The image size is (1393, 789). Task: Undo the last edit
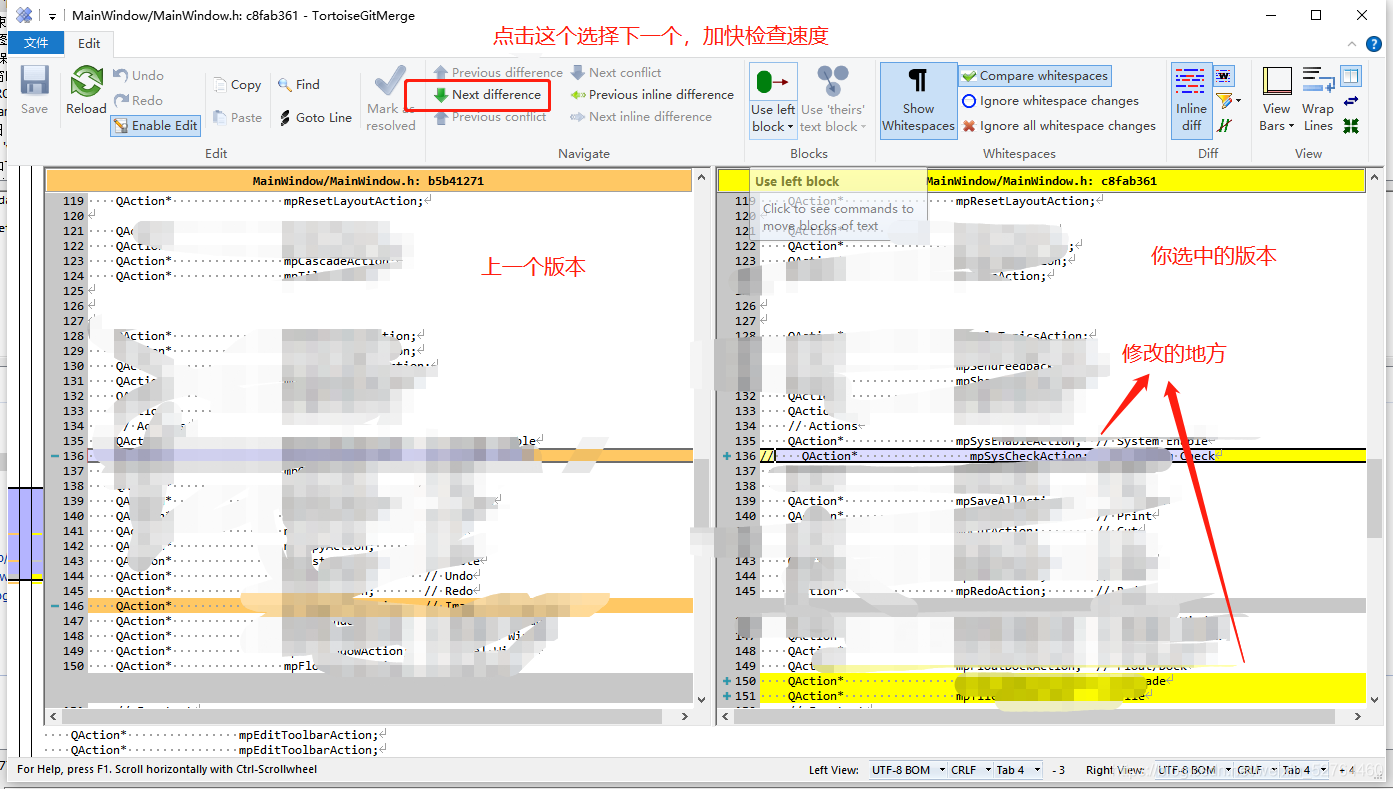click(137, 75)
